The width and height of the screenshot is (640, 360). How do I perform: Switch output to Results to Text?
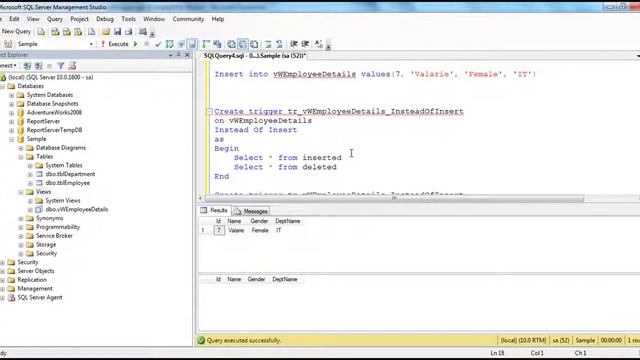tap(231, 44)
